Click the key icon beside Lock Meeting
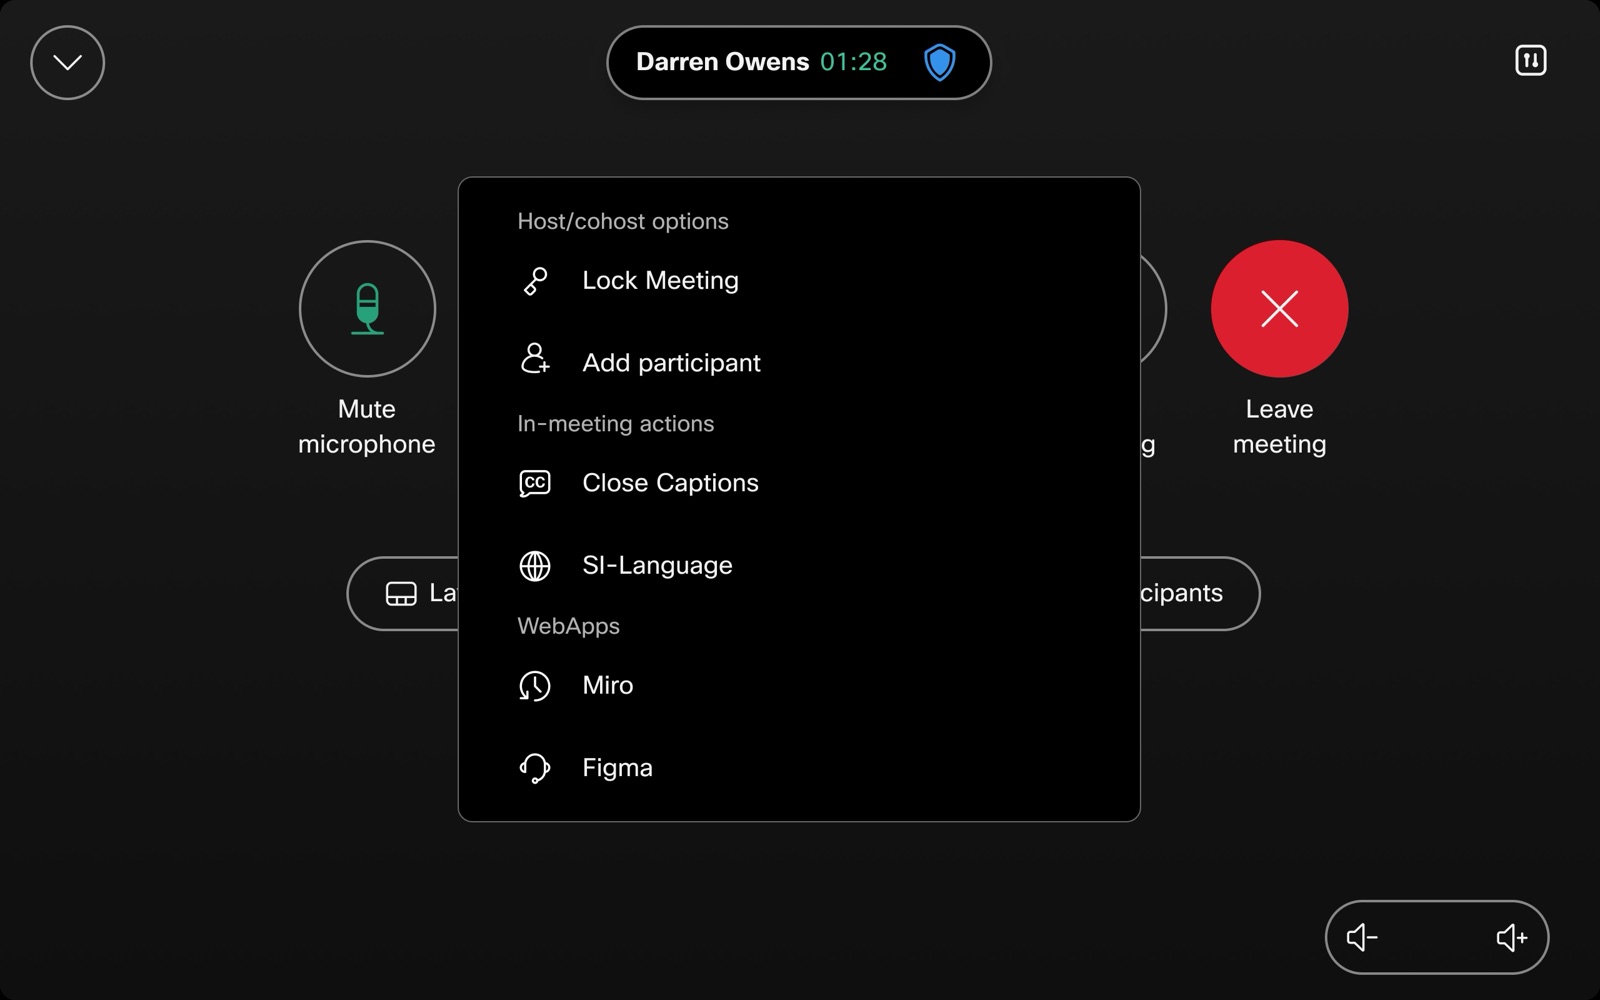Screen dimensions: 1600x1000 pyautogui.click(x=535, y=281)
